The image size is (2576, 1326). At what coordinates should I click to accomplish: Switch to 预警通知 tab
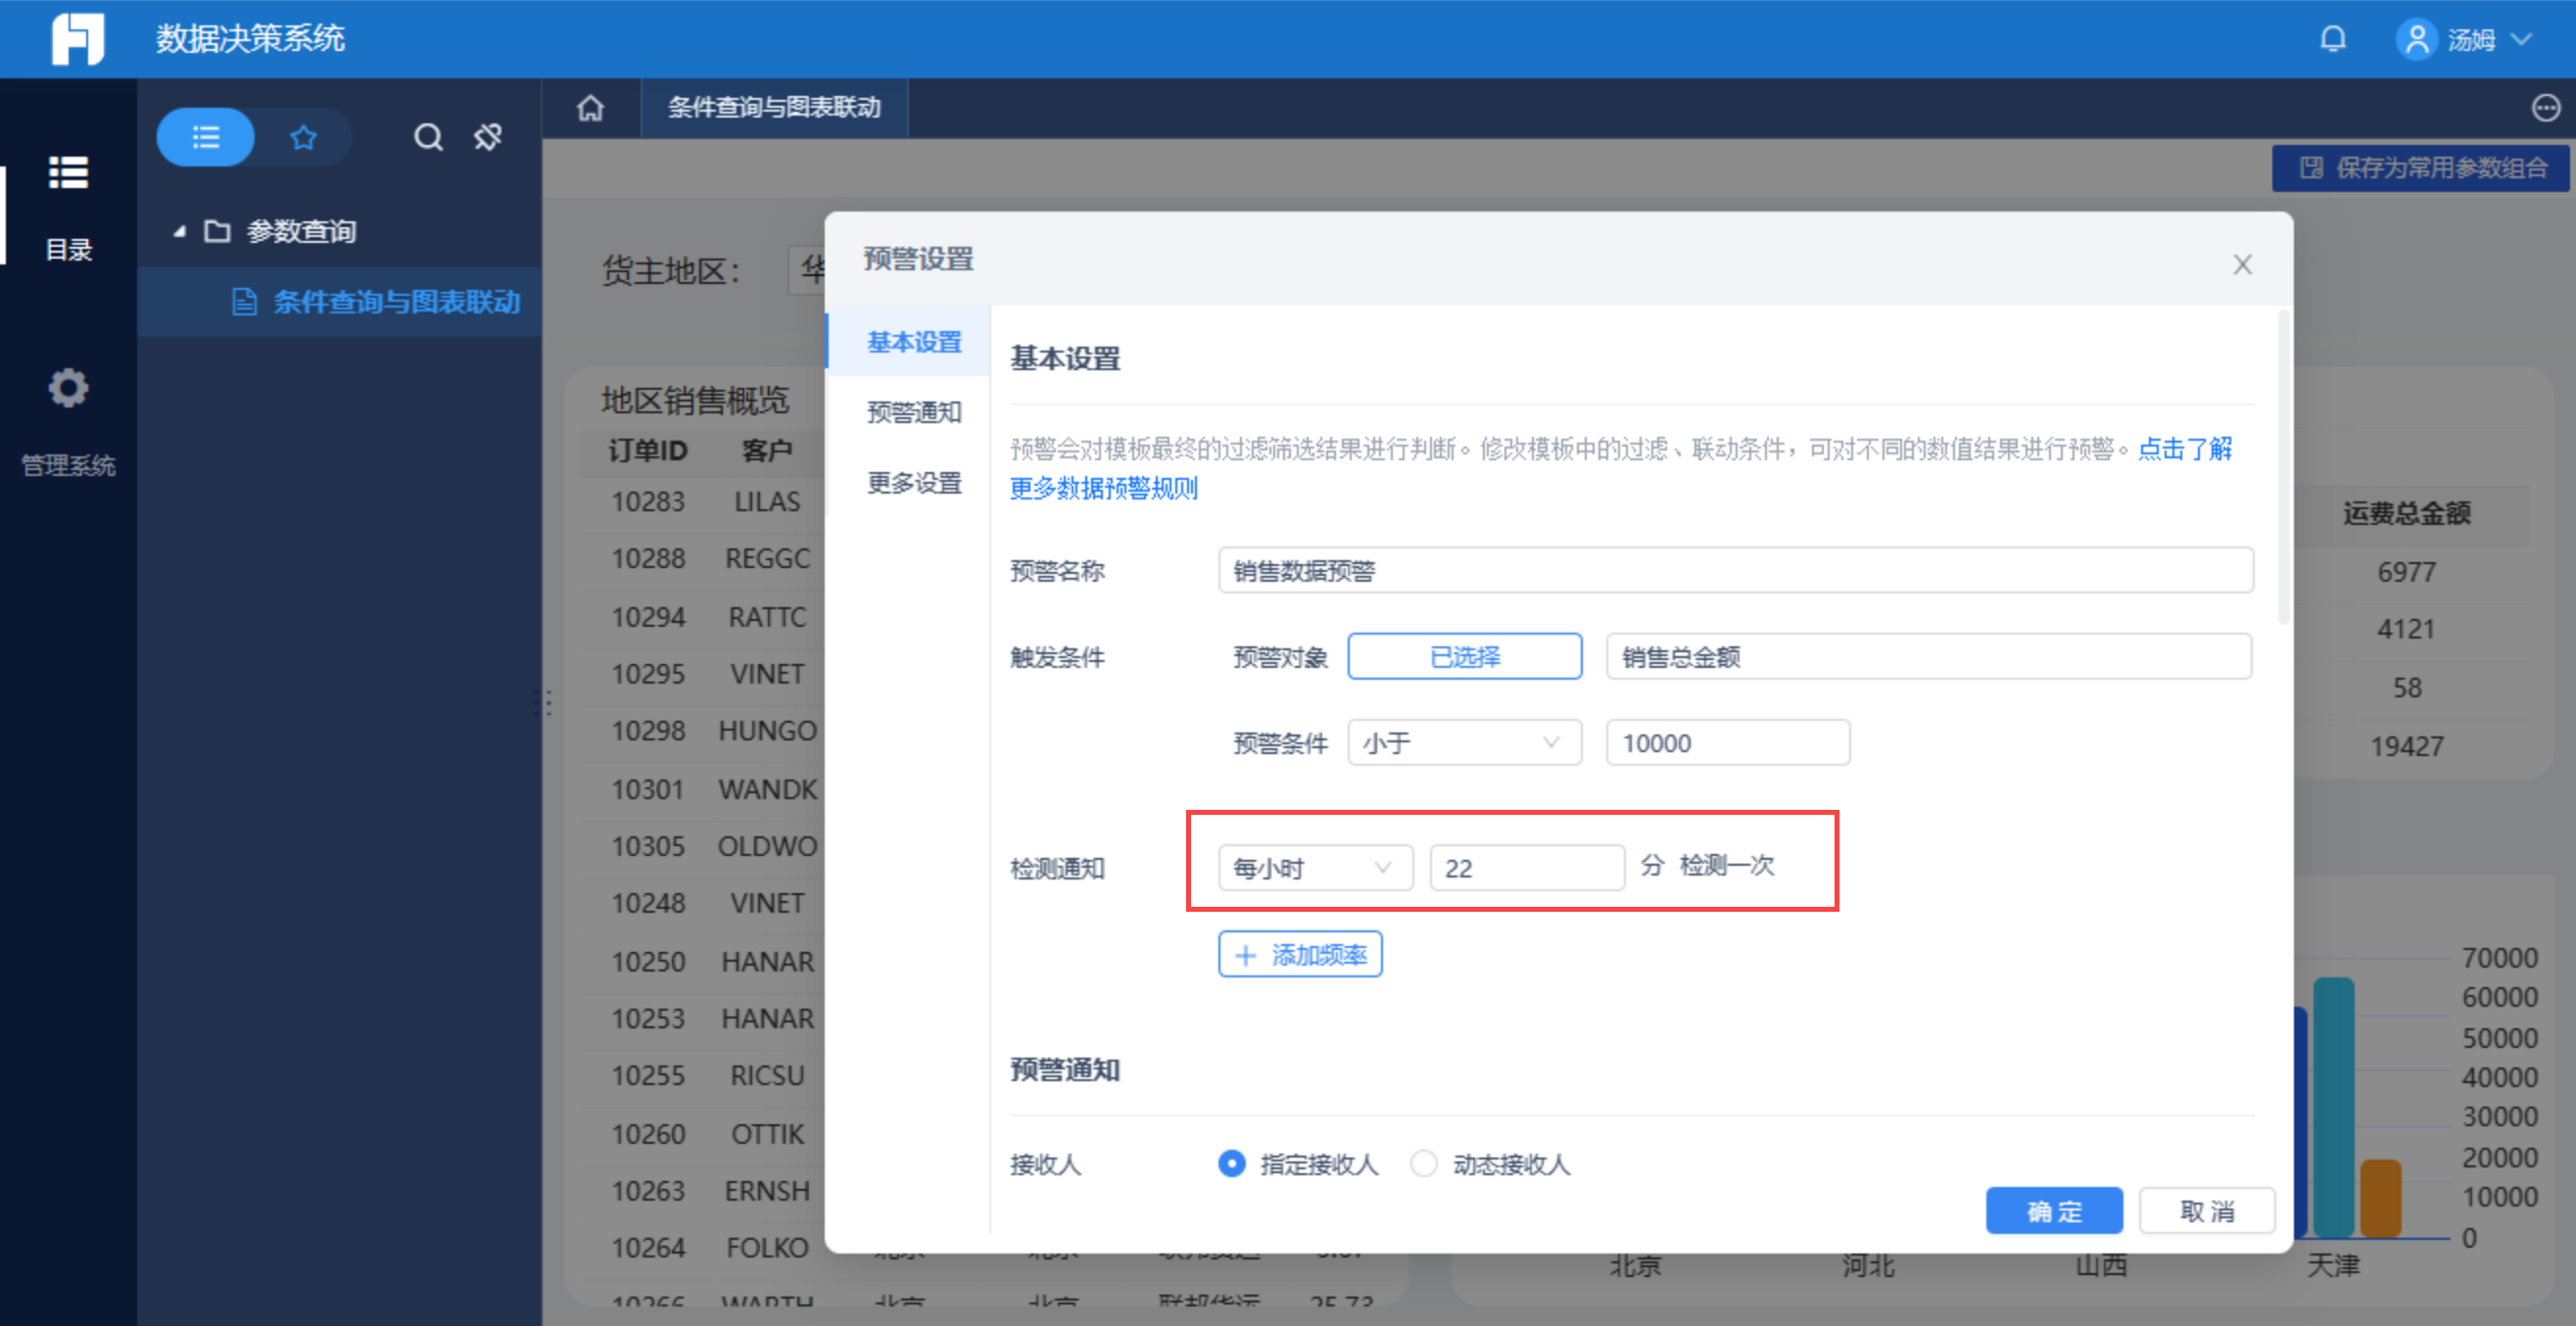pos(913,412)
